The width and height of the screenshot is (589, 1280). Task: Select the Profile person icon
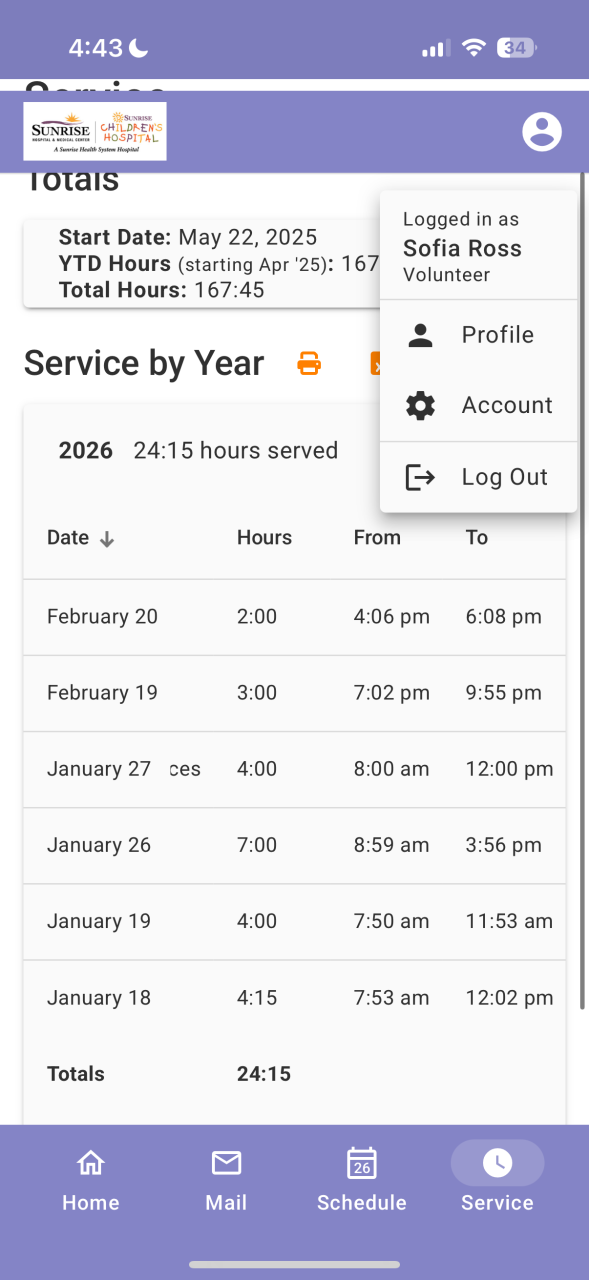point(421,336)
